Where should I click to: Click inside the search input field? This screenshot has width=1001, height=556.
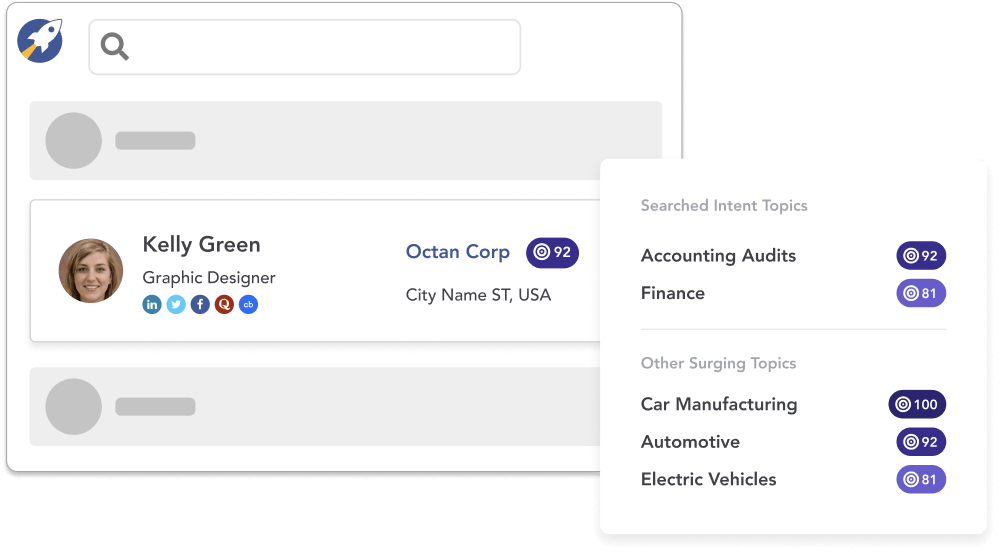coord(320,47)
